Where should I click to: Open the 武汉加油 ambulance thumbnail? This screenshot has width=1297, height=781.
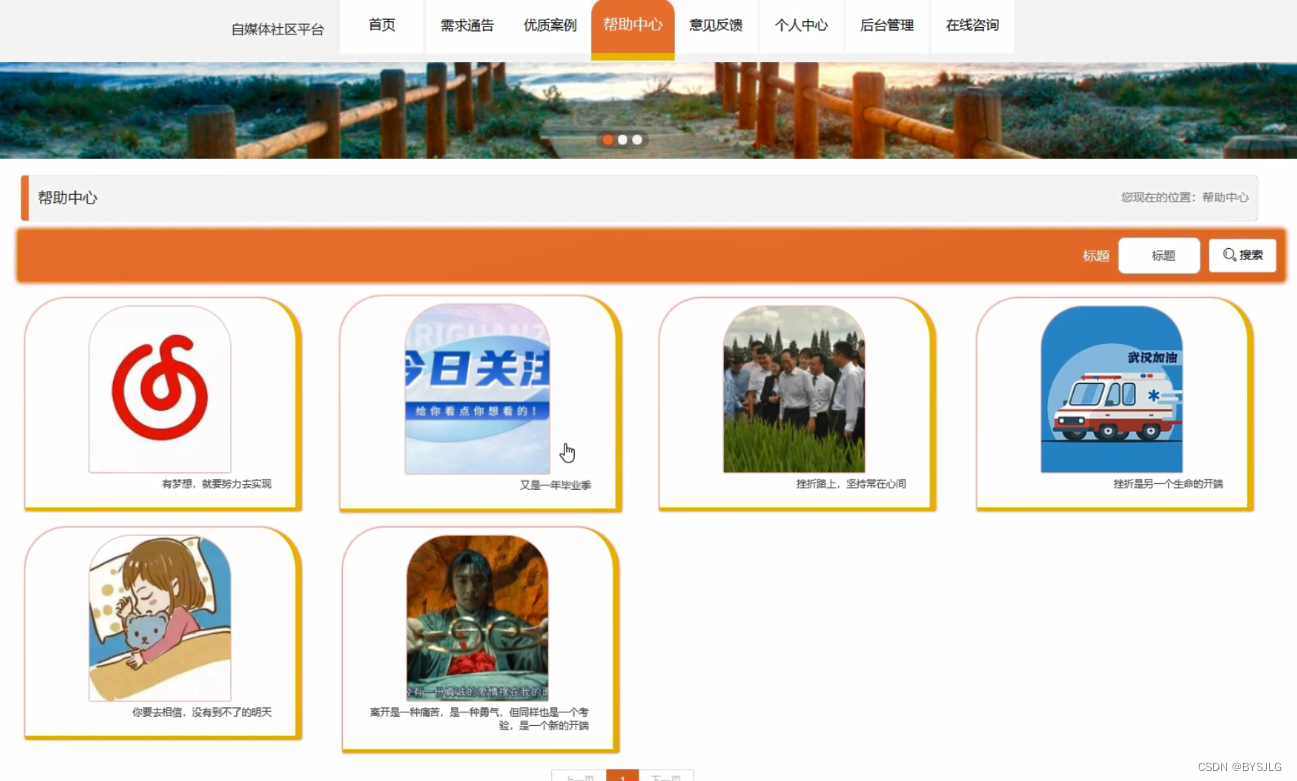[1112, 389]
